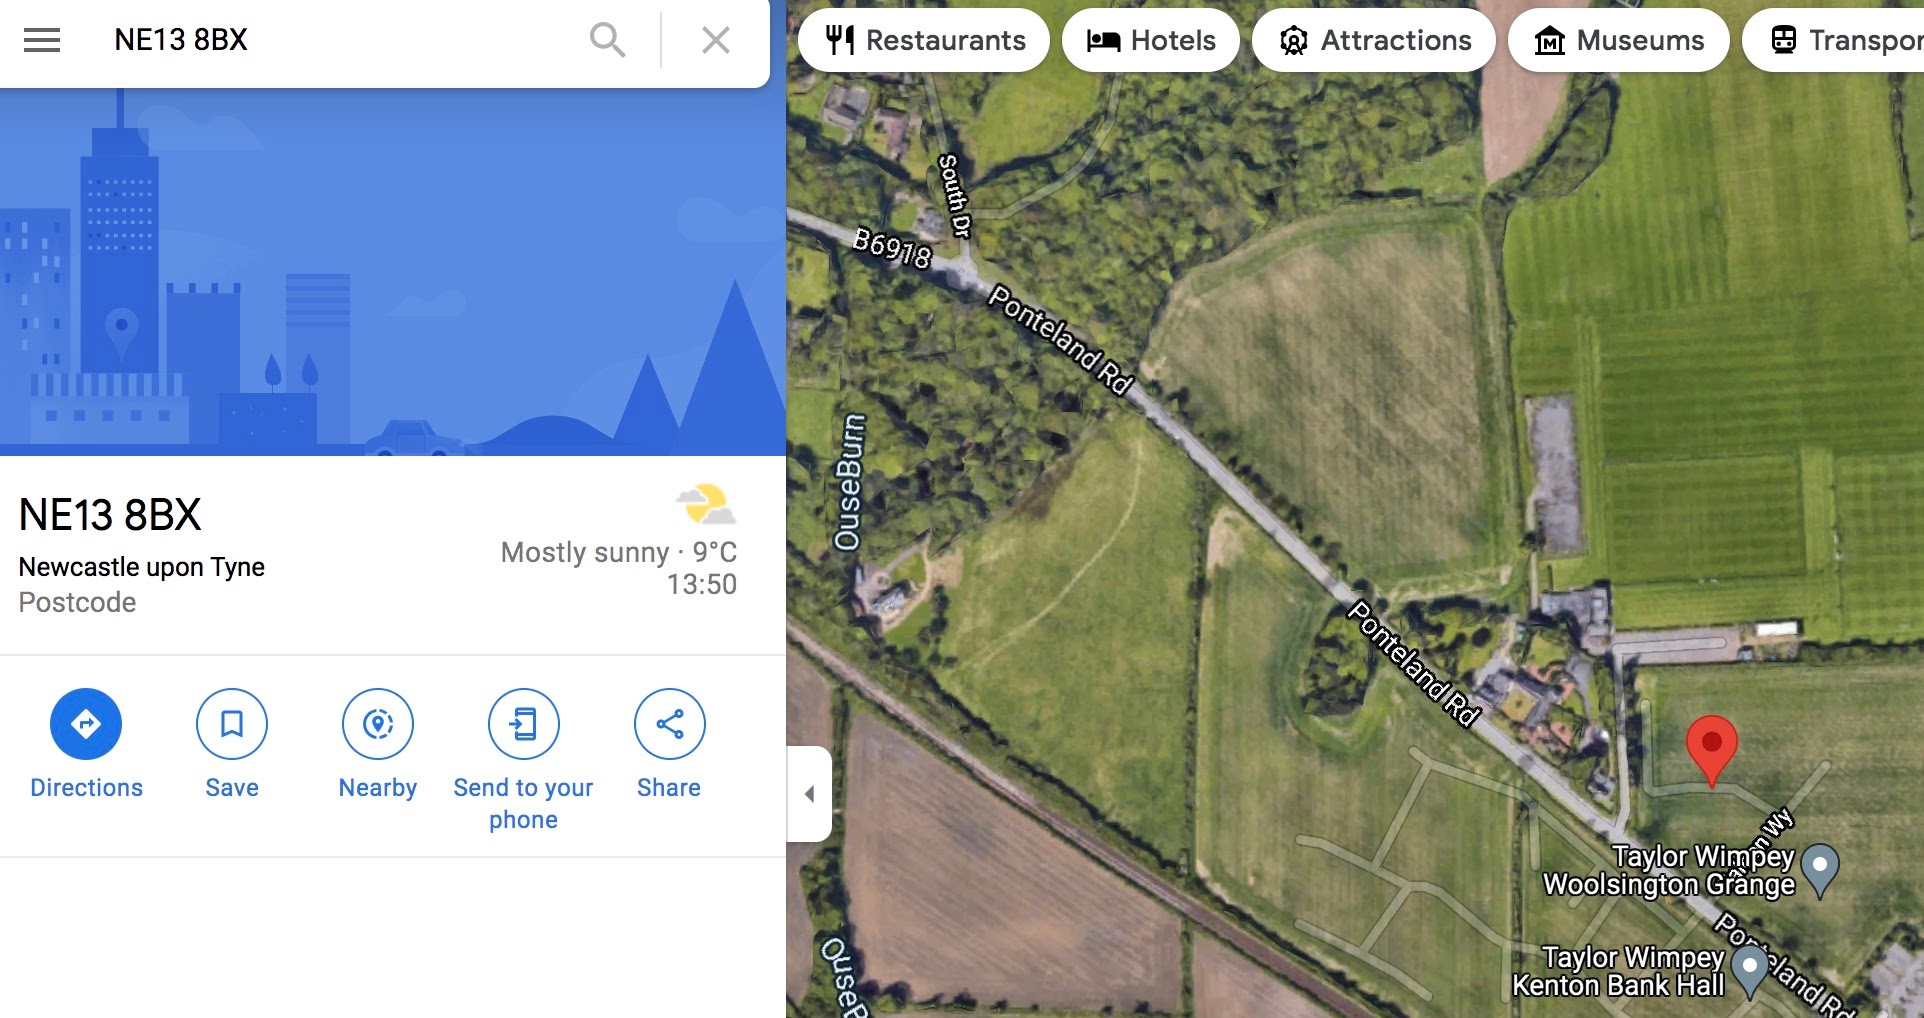Open Taylor Wimpey Kenton Bank Hall marker
Screen dimensions: 1924x1018
click(x=1750, y=972)
